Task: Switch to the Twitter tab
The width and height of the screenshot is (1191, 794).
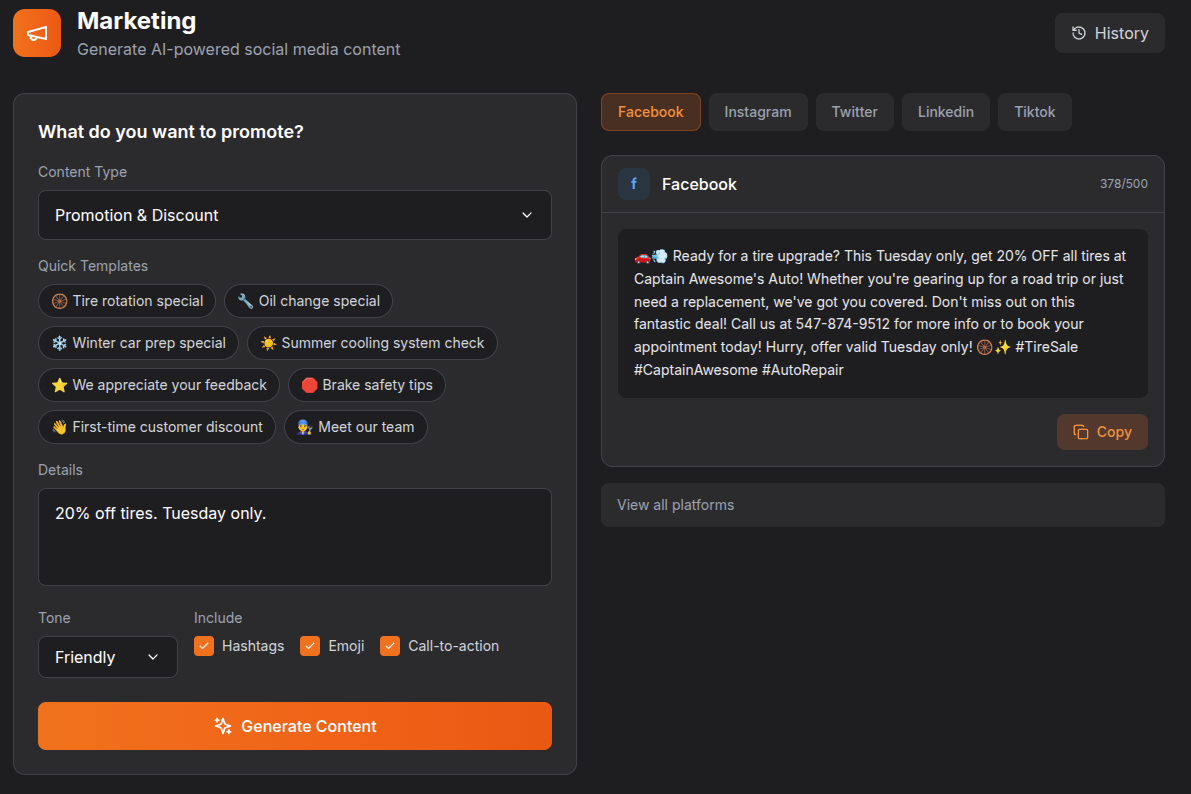Action: (855, 112)
